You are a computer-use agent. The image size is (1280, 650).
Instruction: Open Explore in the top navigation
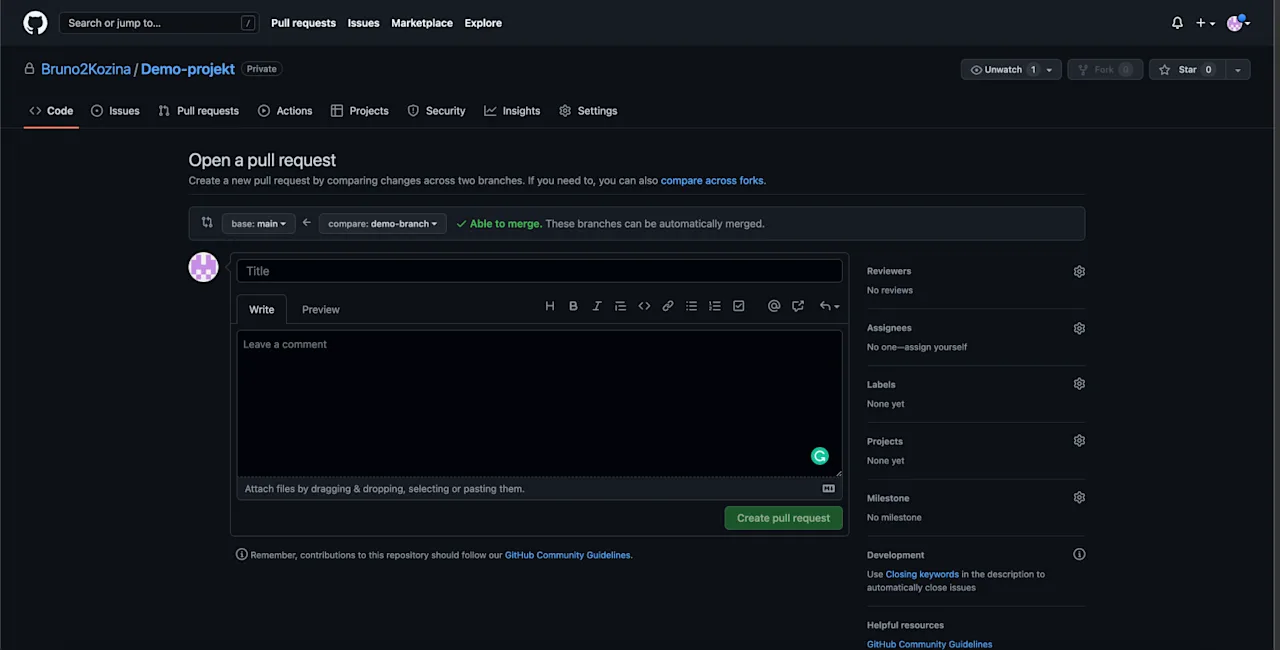[483, 23]
